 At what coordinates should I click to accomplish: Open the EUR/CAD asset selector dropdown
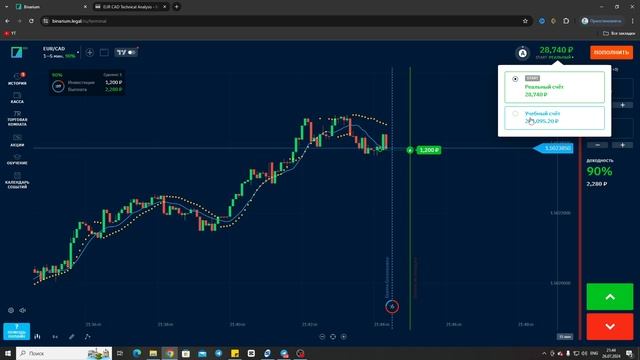(x=61, y=52)
